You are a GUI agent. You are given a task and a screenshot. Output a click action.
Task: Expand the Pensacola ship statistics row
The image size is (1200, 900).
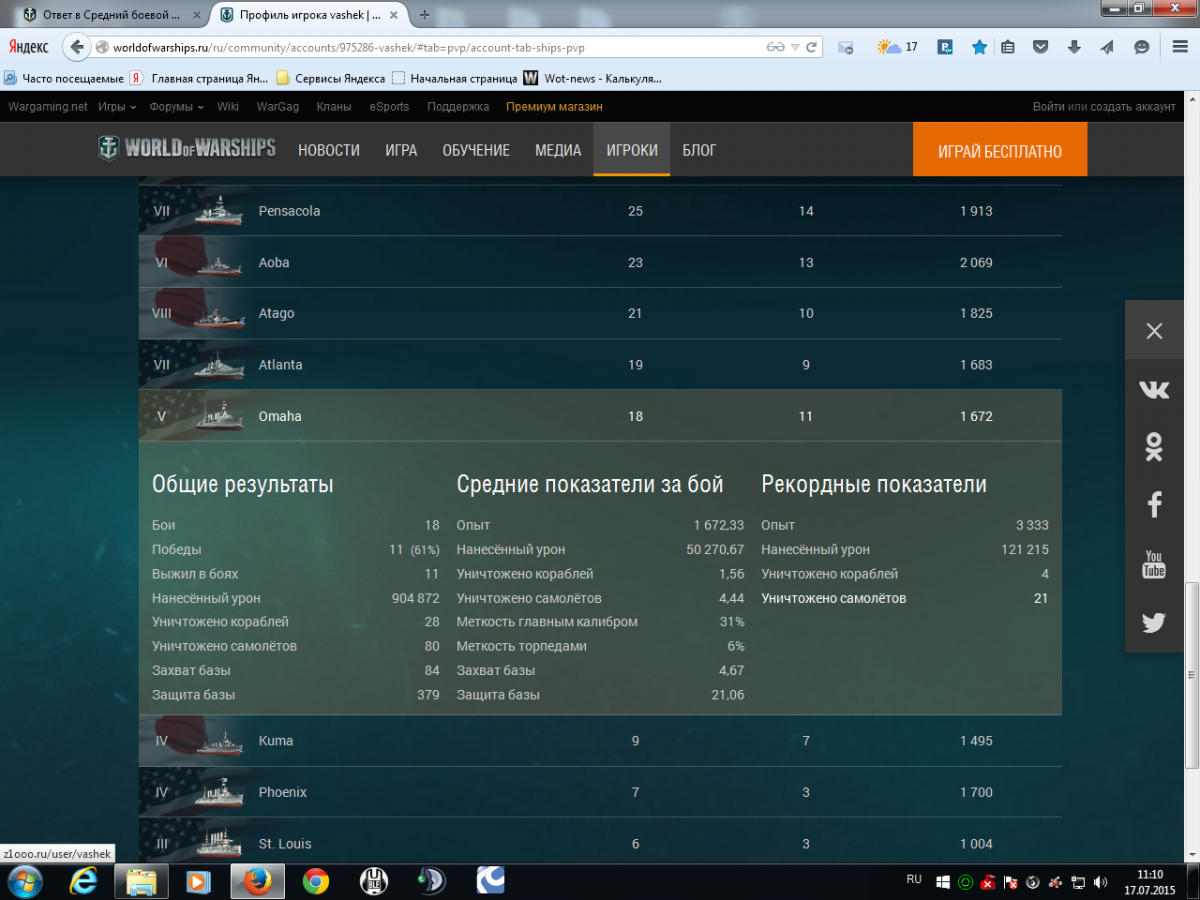coord(600,211)
